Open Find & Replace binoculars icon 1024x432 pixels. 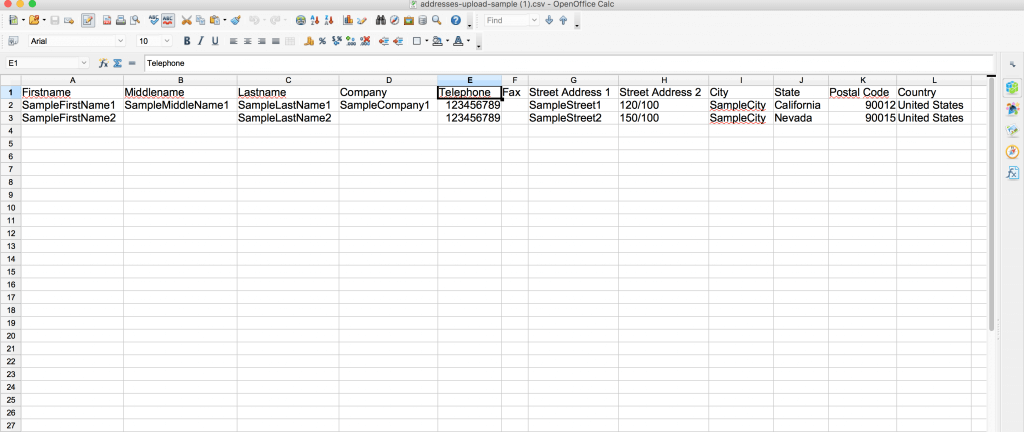point(381,20)
